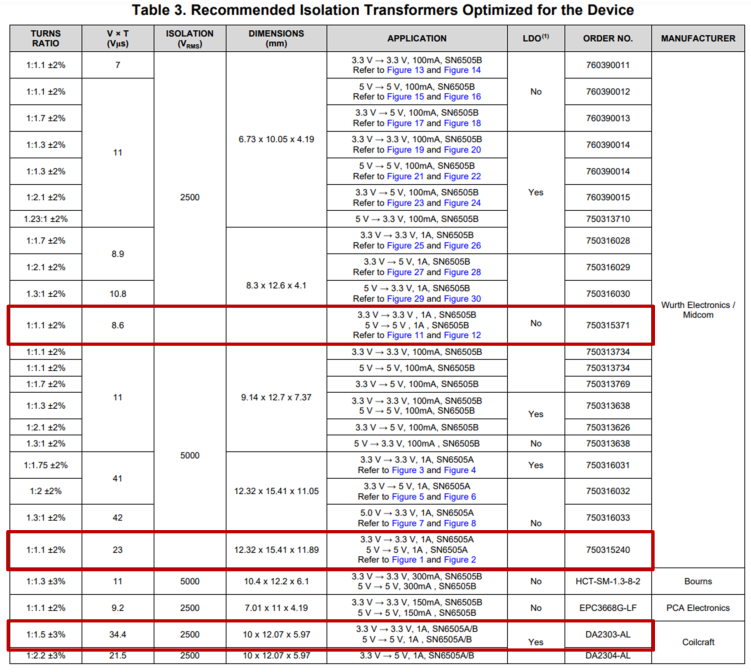
Task: Select order number DA2304-AL
Action: [608, 656]
